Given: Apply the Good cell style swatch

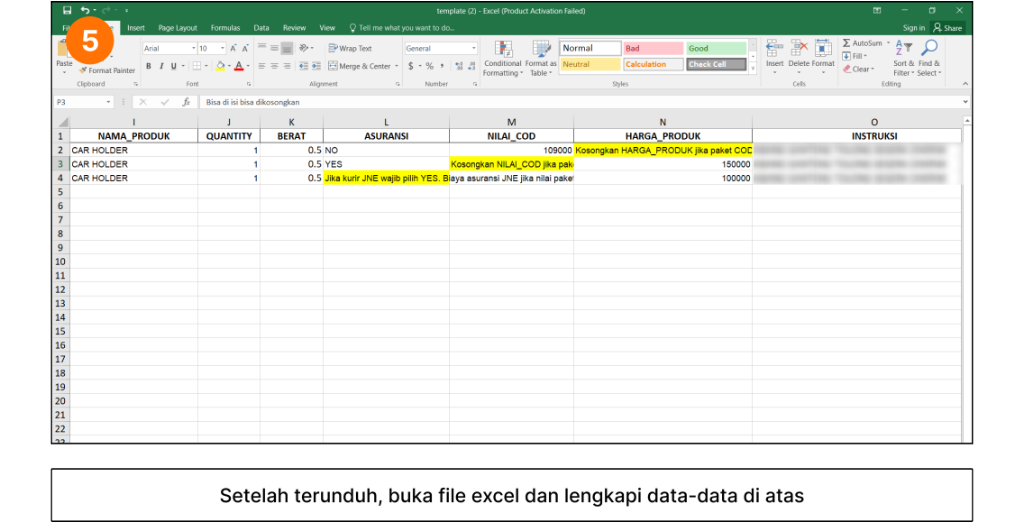Looking at the screenshot, I should [715, 48].
